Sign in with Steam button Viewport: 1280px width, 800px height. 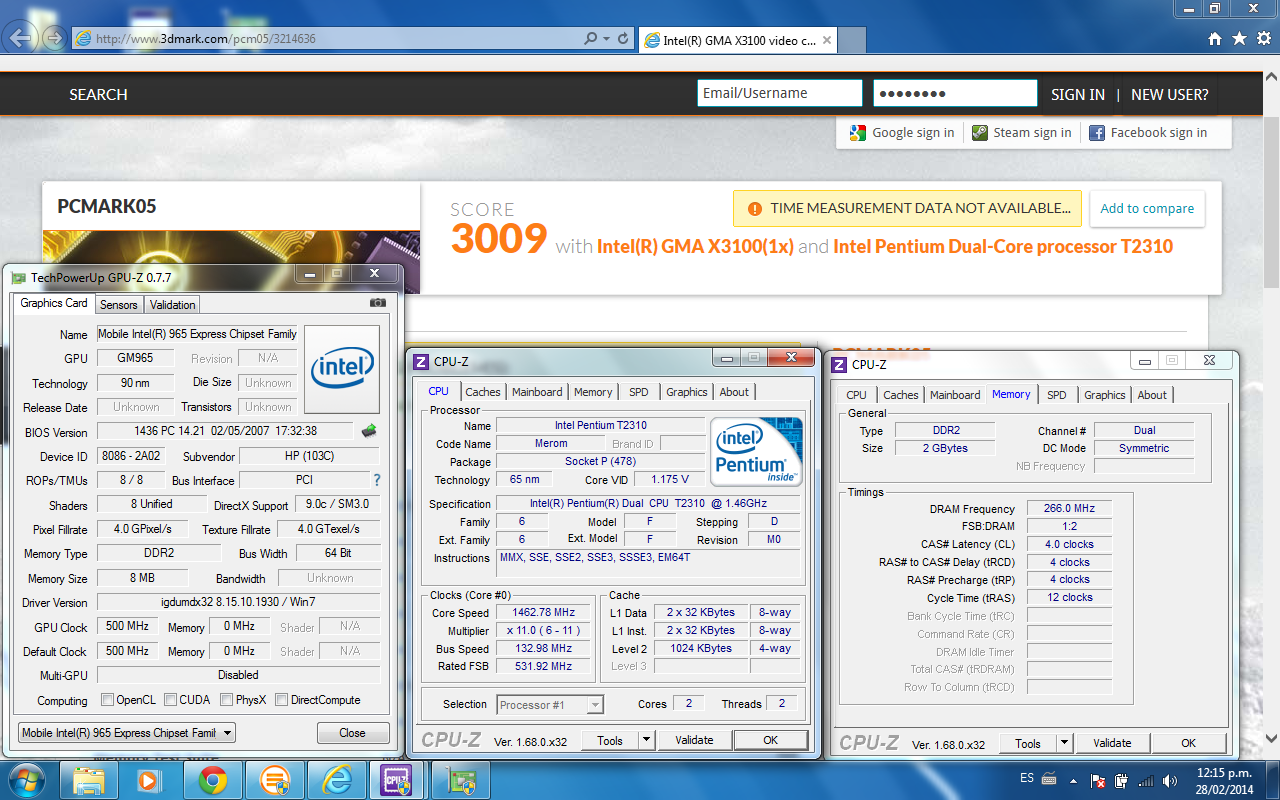(1022, 132)
